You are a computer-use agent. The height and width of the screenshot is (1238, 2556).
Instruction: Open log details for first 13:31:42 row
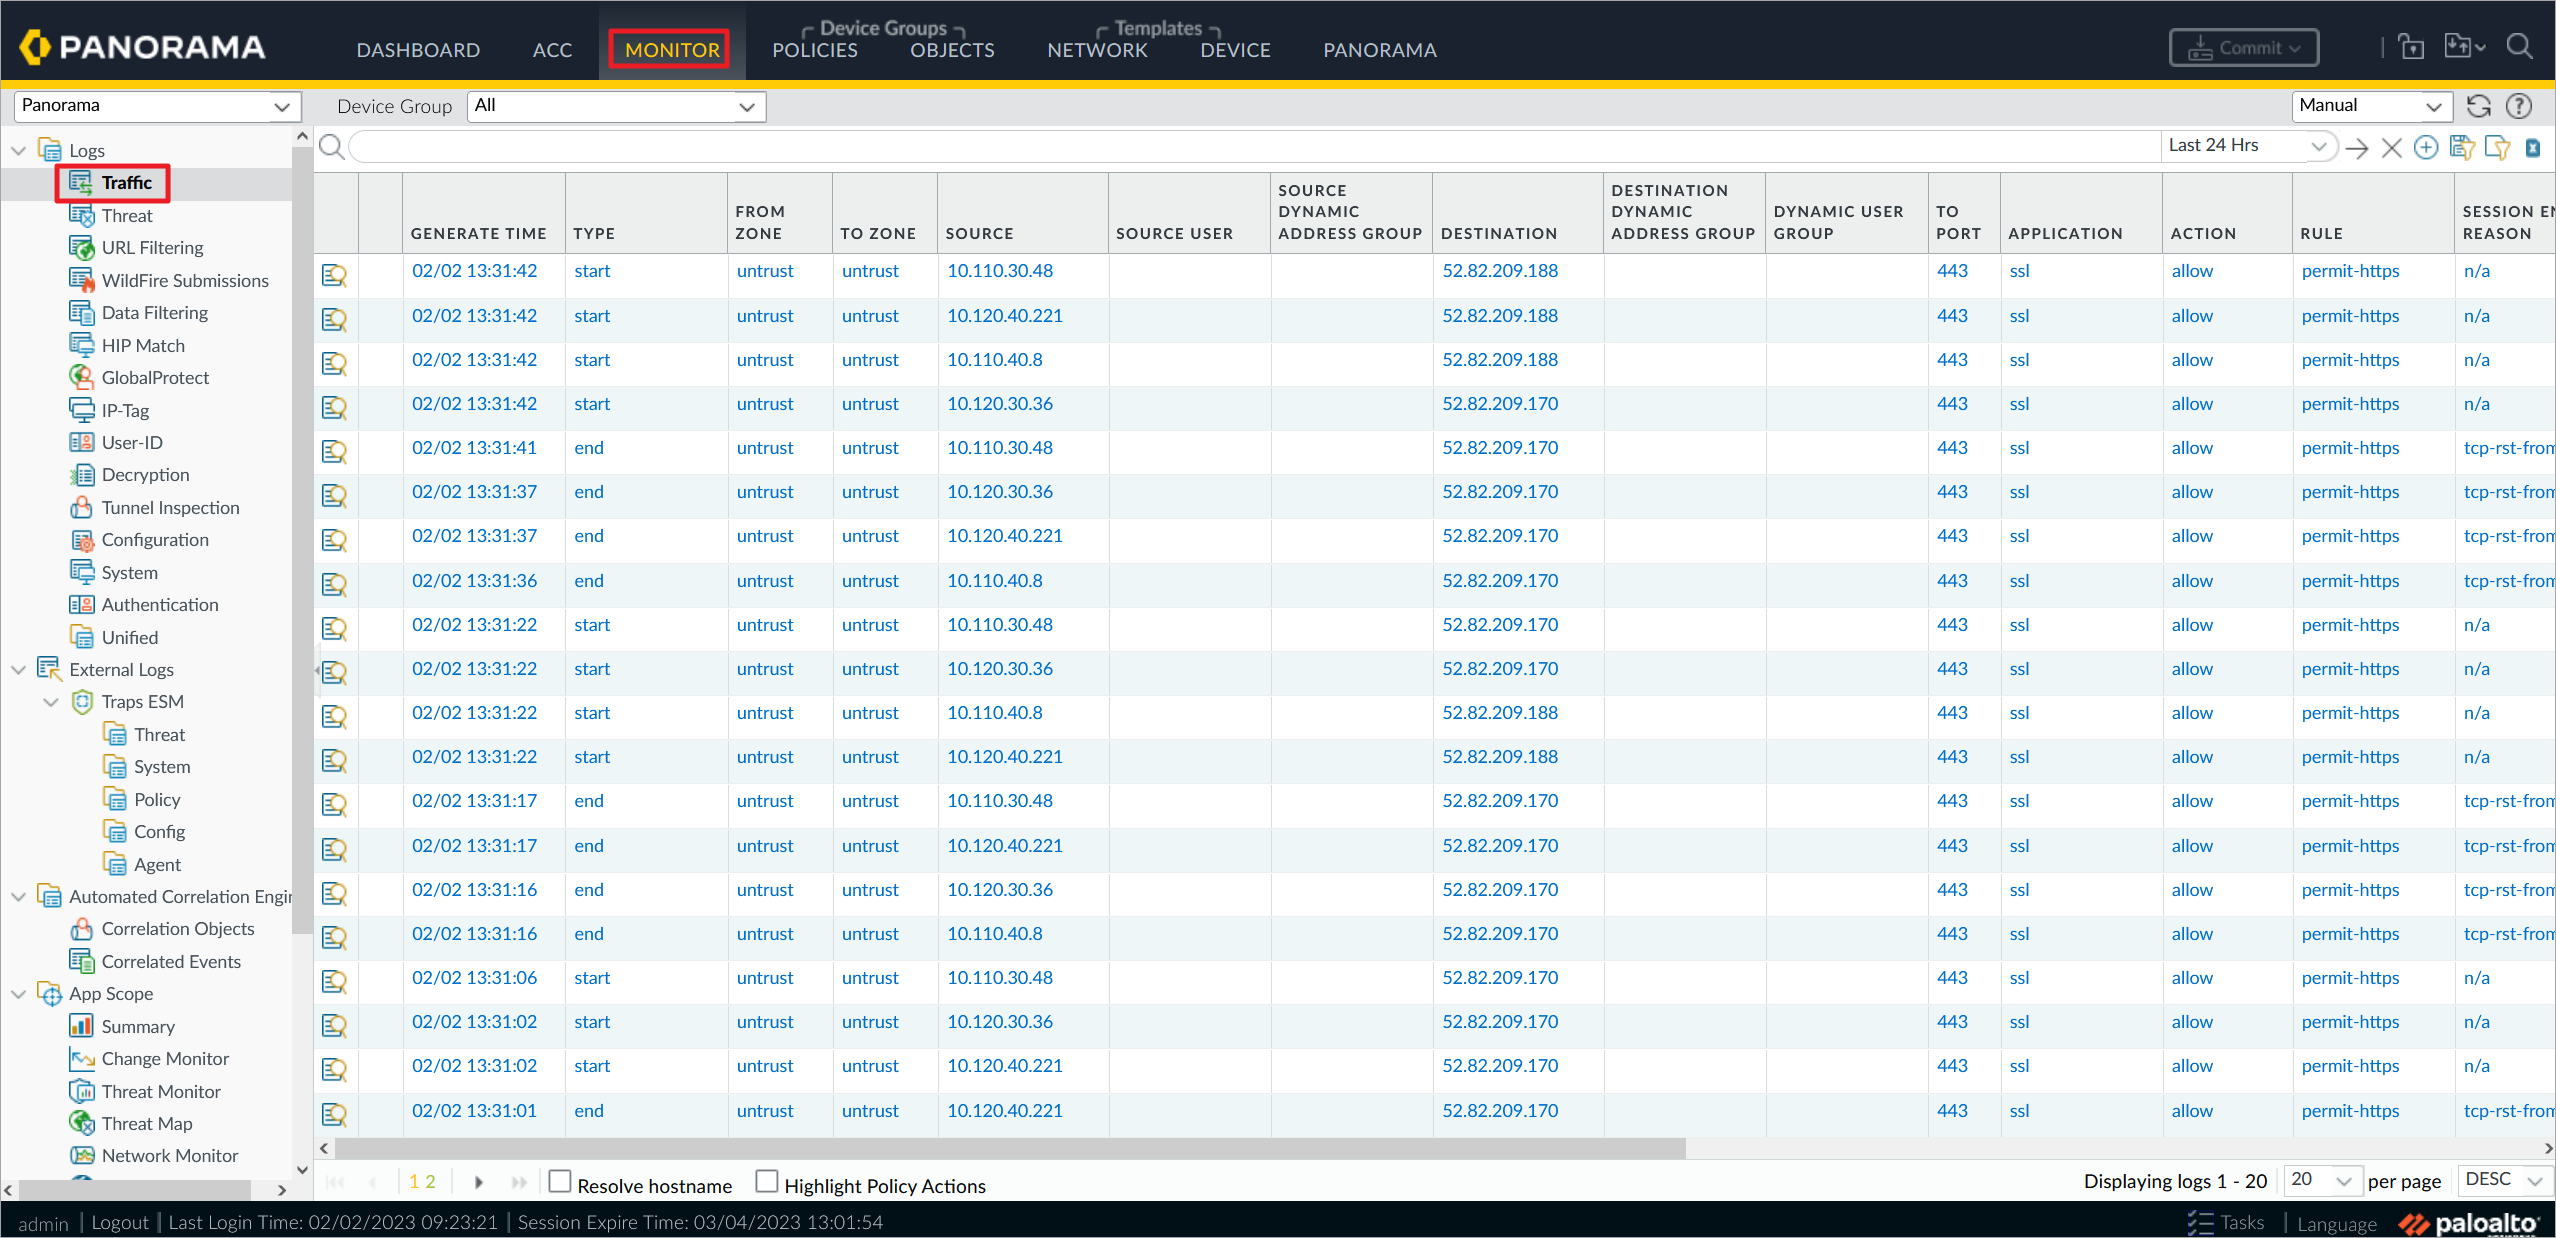point(334,274)
